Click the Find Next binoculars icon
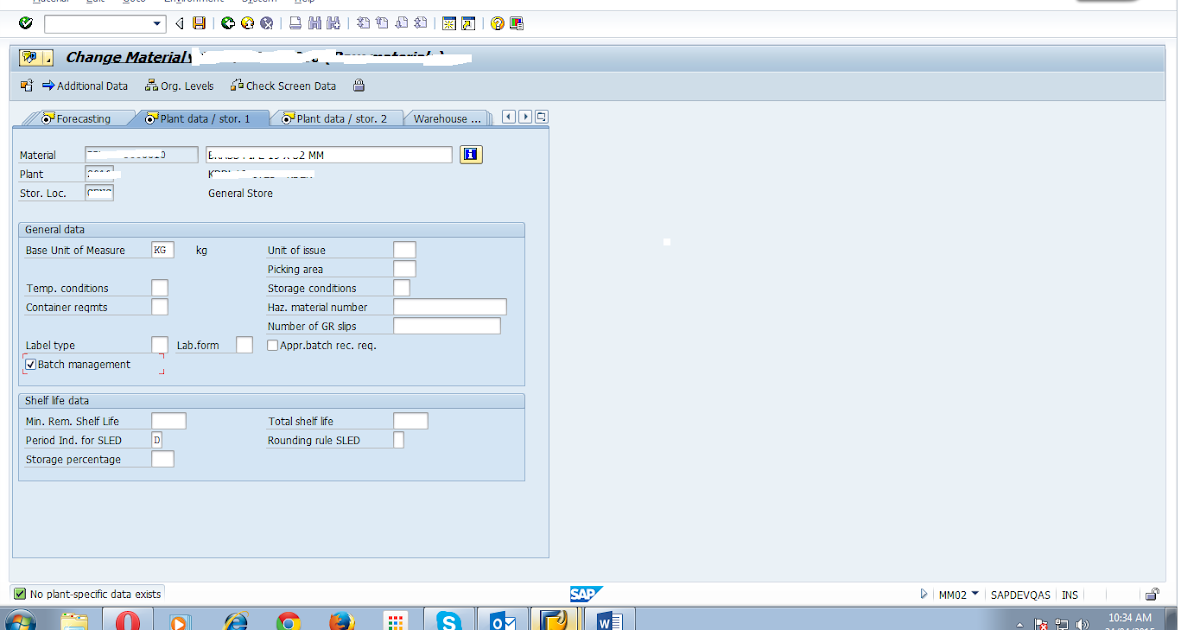This screenshot has width=1200, height=630. [331, 23]
